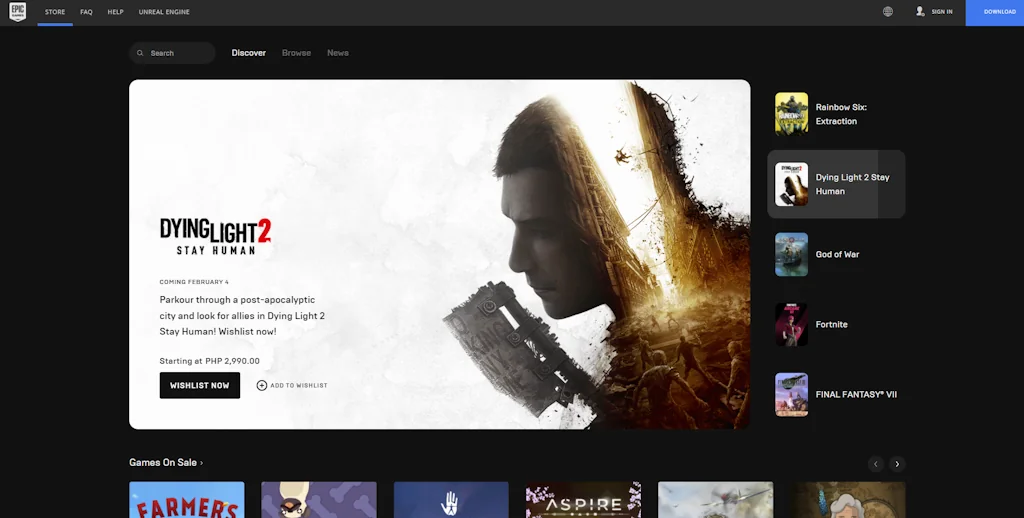Open the gray-haired character game card
This screenshot has width=1024, height=518.
coord(848,500)
